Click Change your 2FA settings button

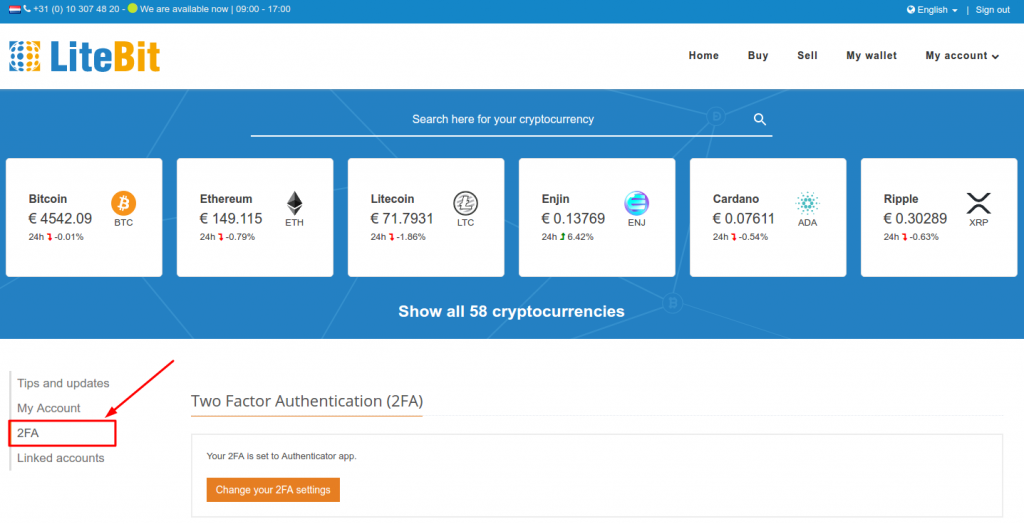tap(273, 490)
